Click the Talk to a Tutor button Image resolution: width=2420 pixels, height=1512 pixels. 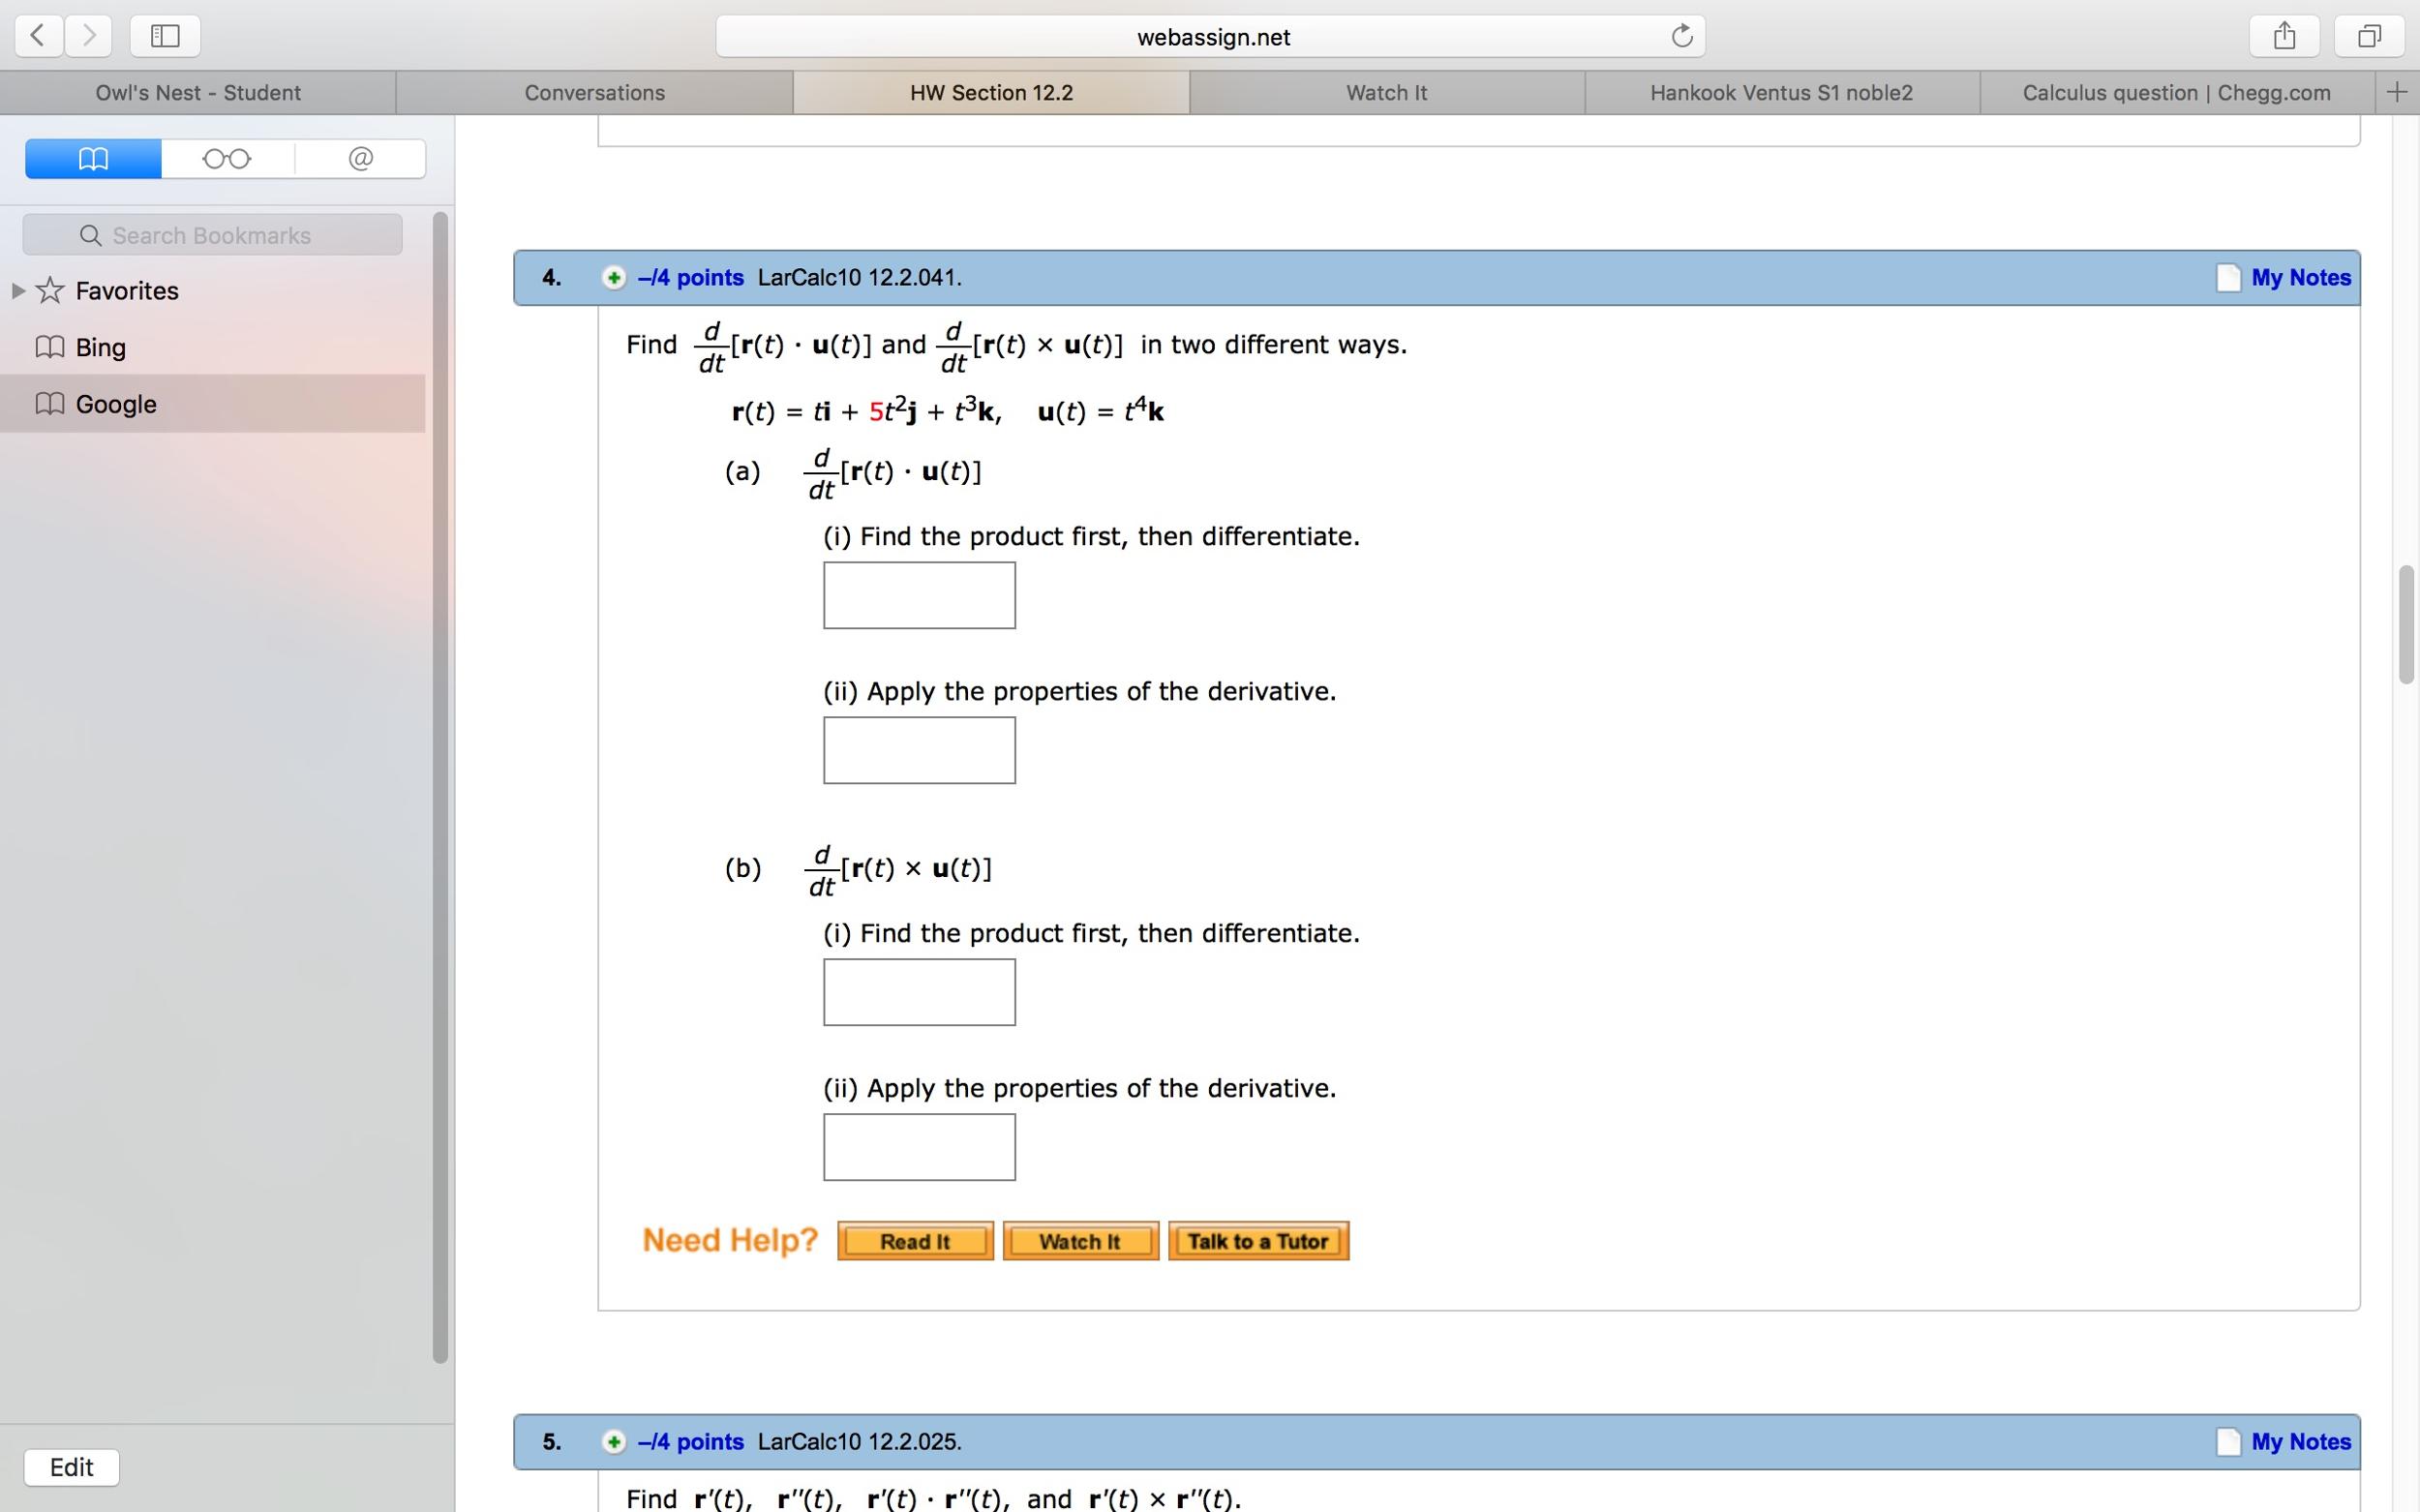[x=1257, y=1240]
